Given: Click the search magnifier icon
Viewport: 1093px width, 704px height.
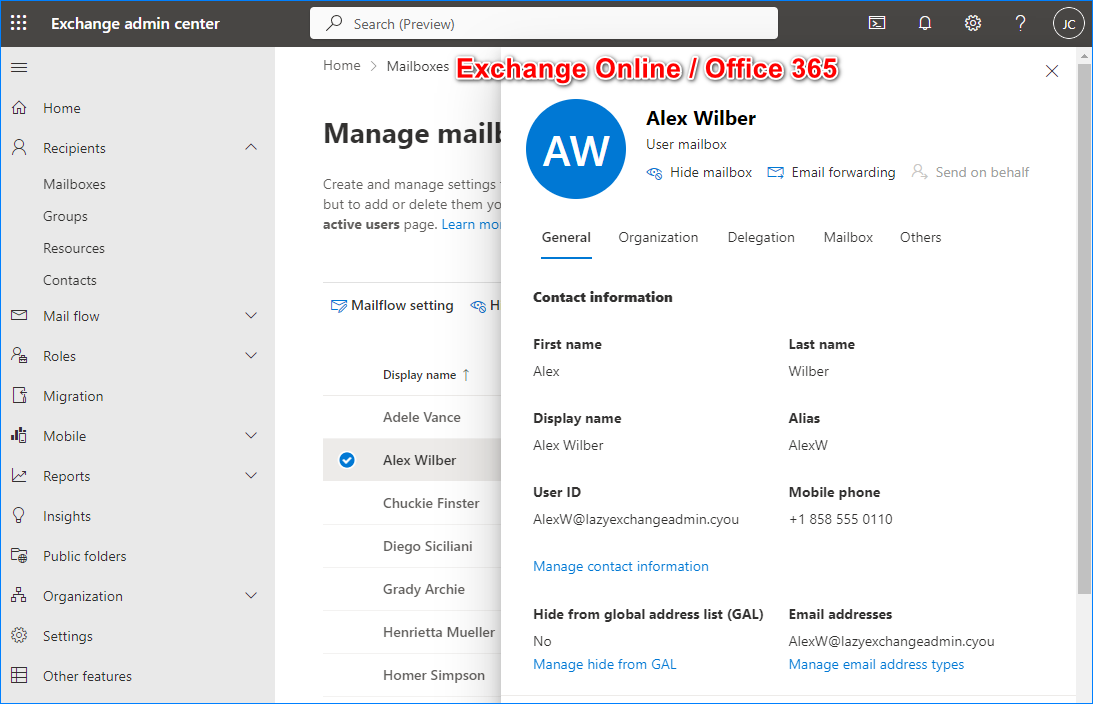Looking at the screenshot, I should 334,23.
